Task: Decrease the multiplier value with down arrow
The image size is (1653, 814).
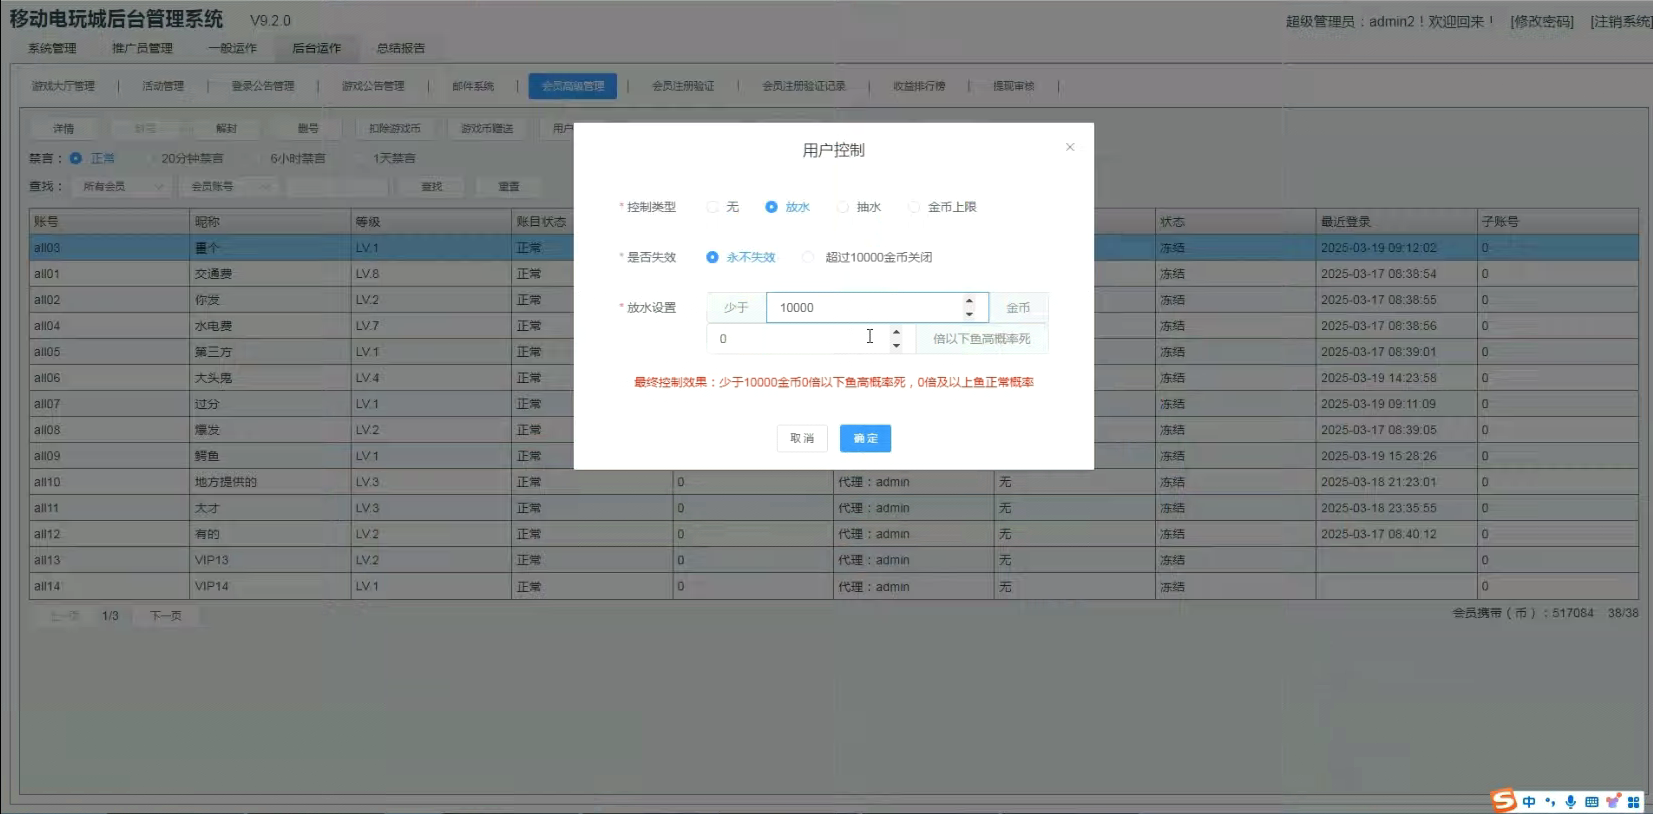Action: pyautogui.click(x=896, y=345)
